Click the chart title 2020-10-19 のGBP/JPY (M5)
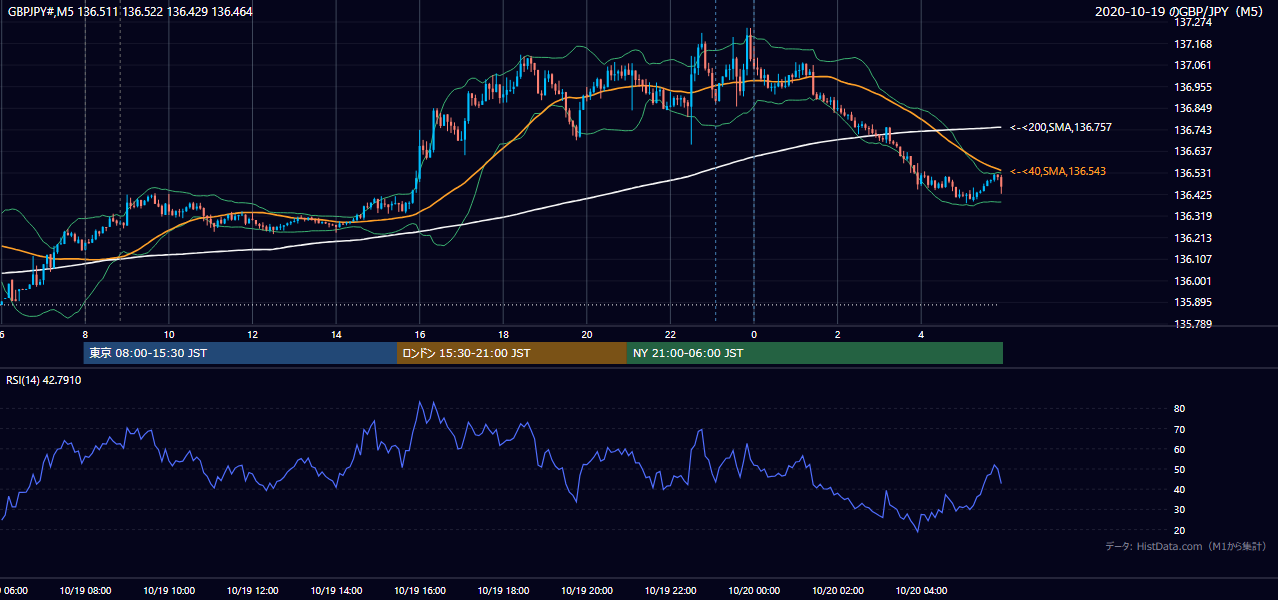The width and height of the screenshot is (1278, 600). (x=1180, y=11)
